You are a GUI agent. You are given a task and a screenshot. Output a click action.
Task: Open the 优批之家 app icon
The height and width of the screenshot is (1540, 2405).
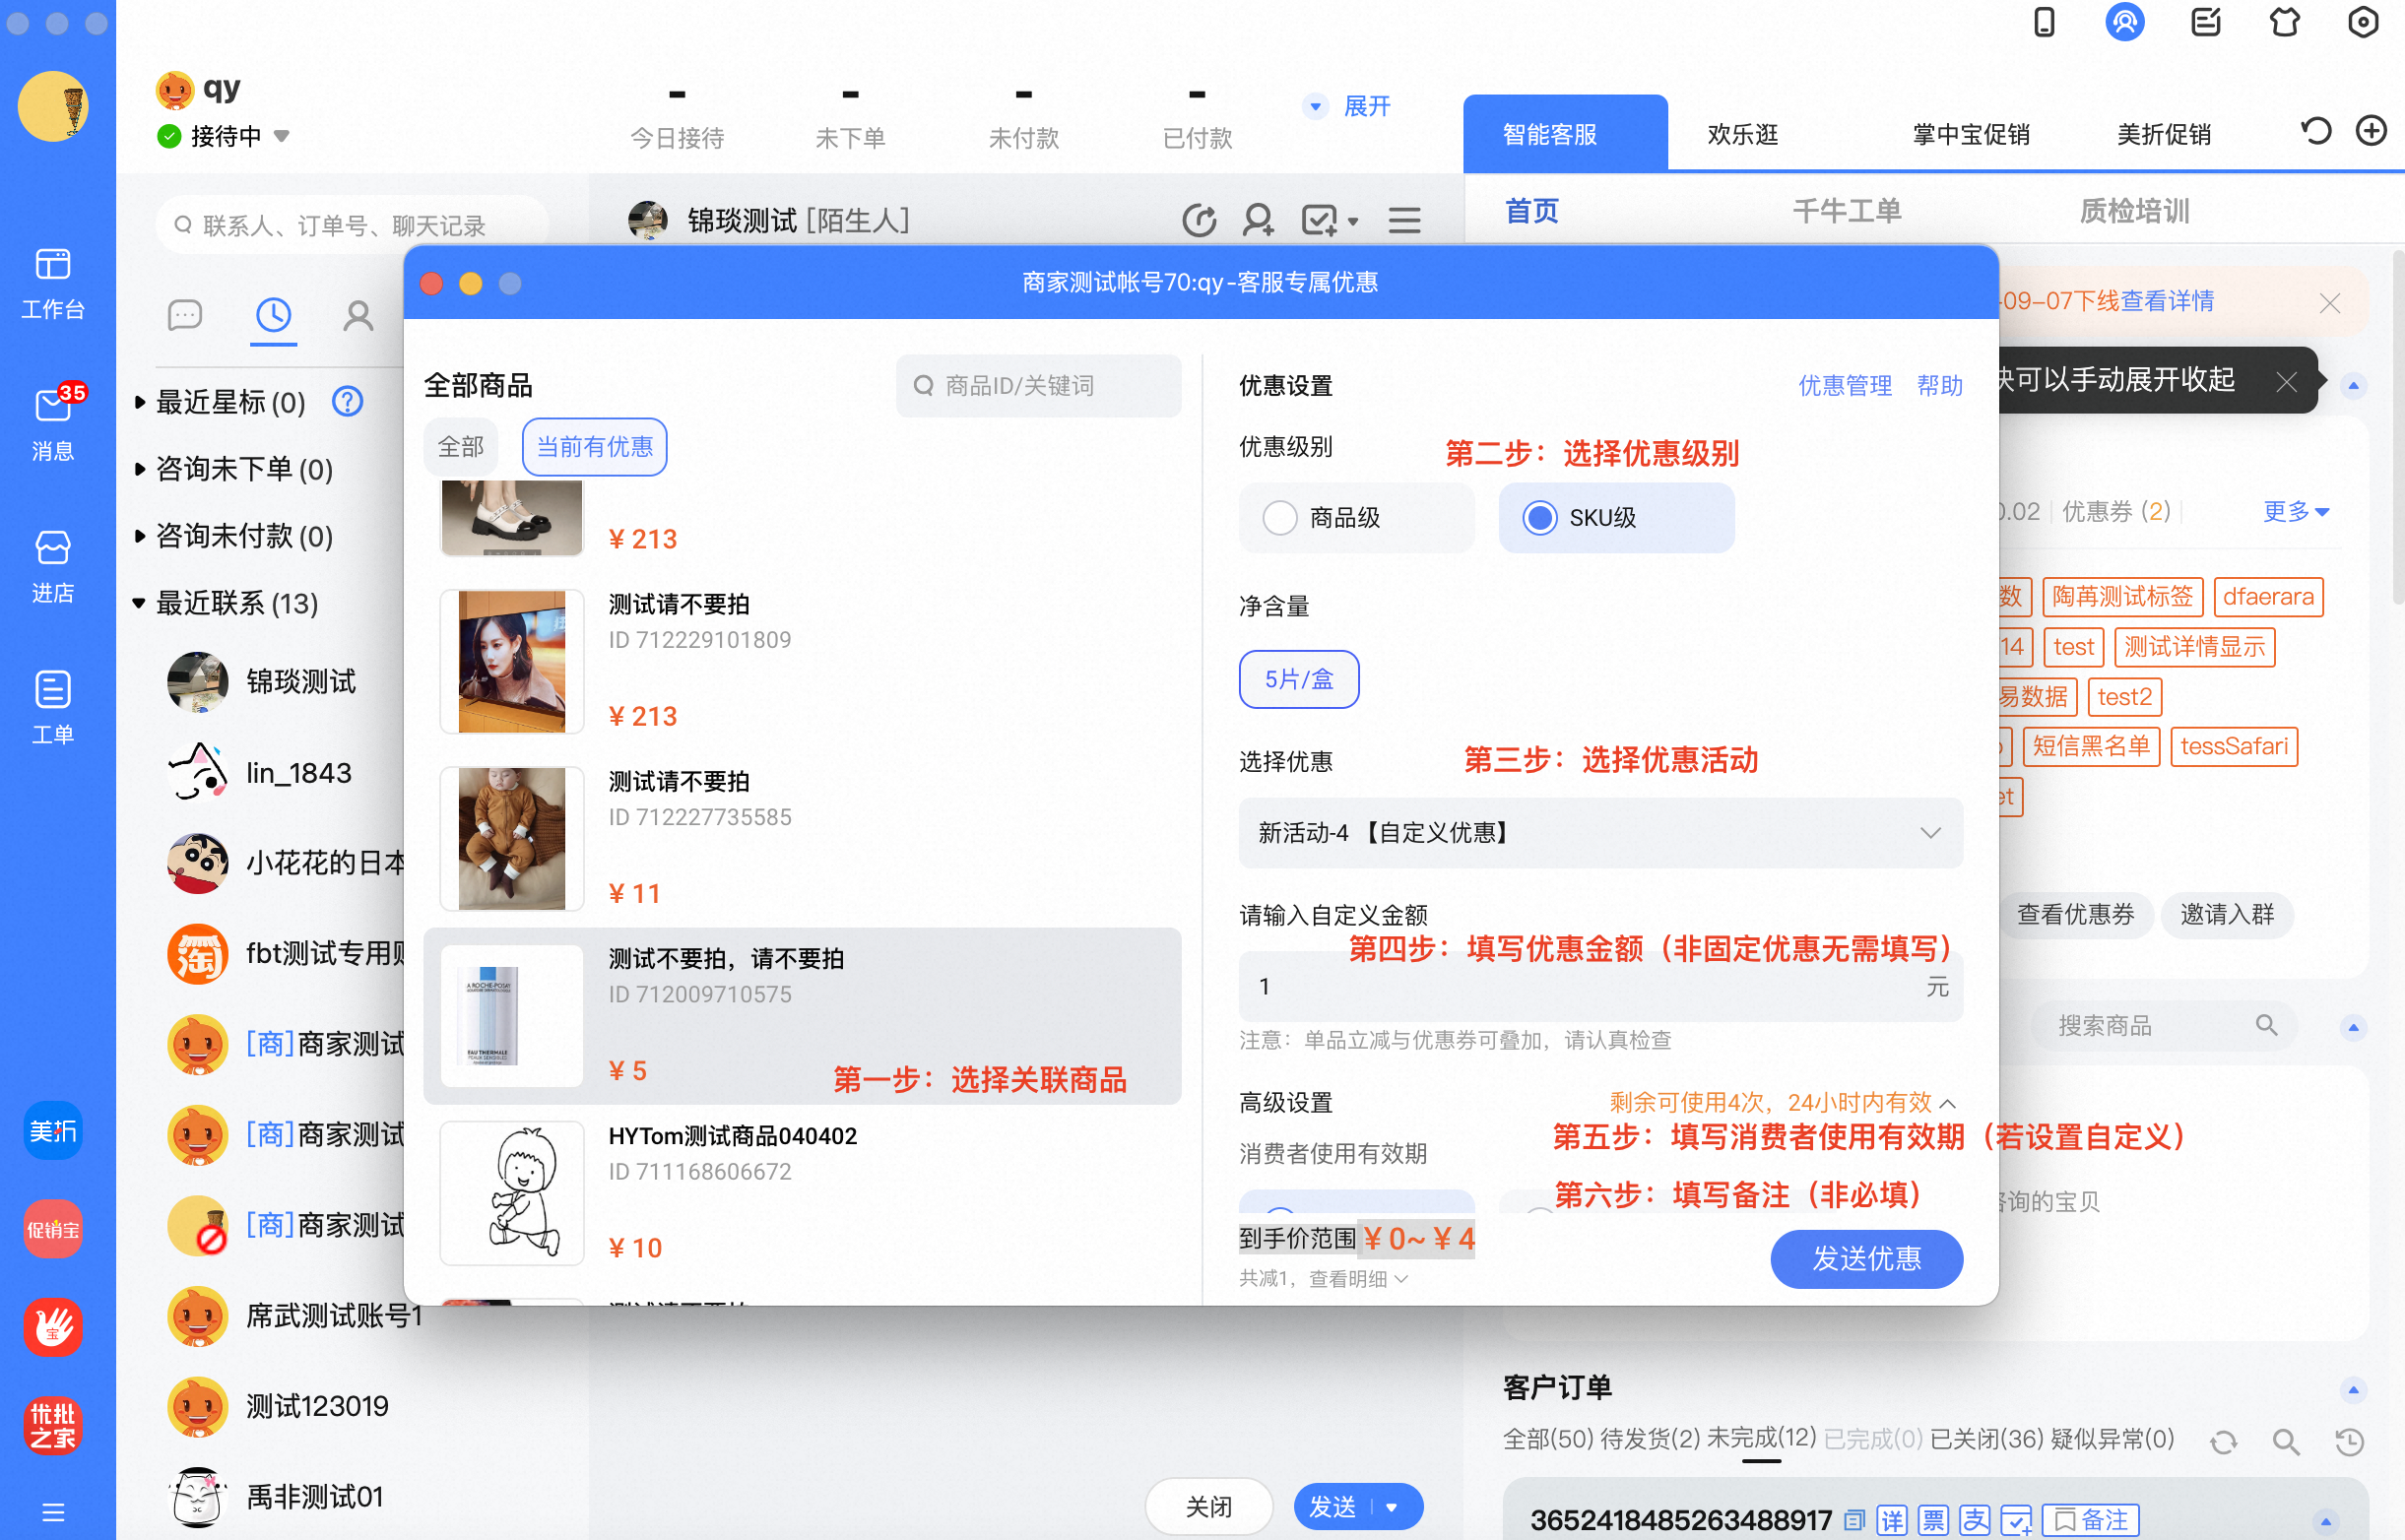(53, 1425)
